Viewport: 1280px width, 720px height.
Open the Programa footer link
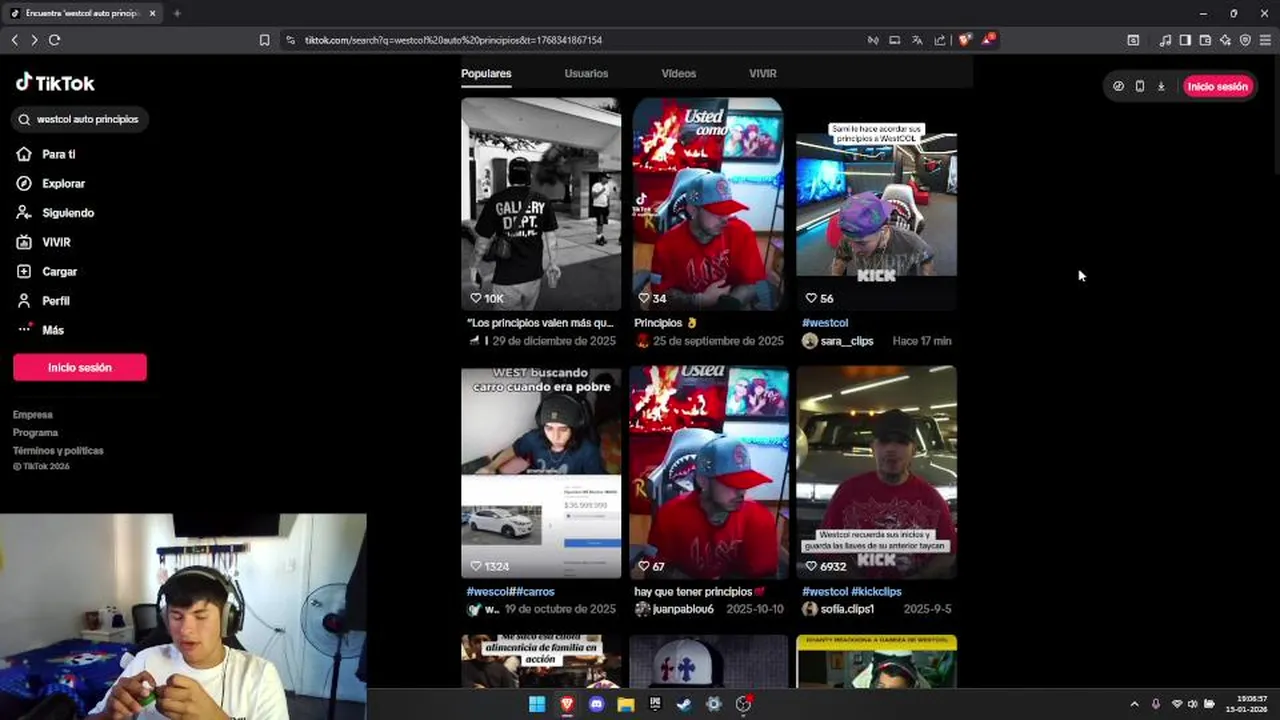(x=35, y=433)
